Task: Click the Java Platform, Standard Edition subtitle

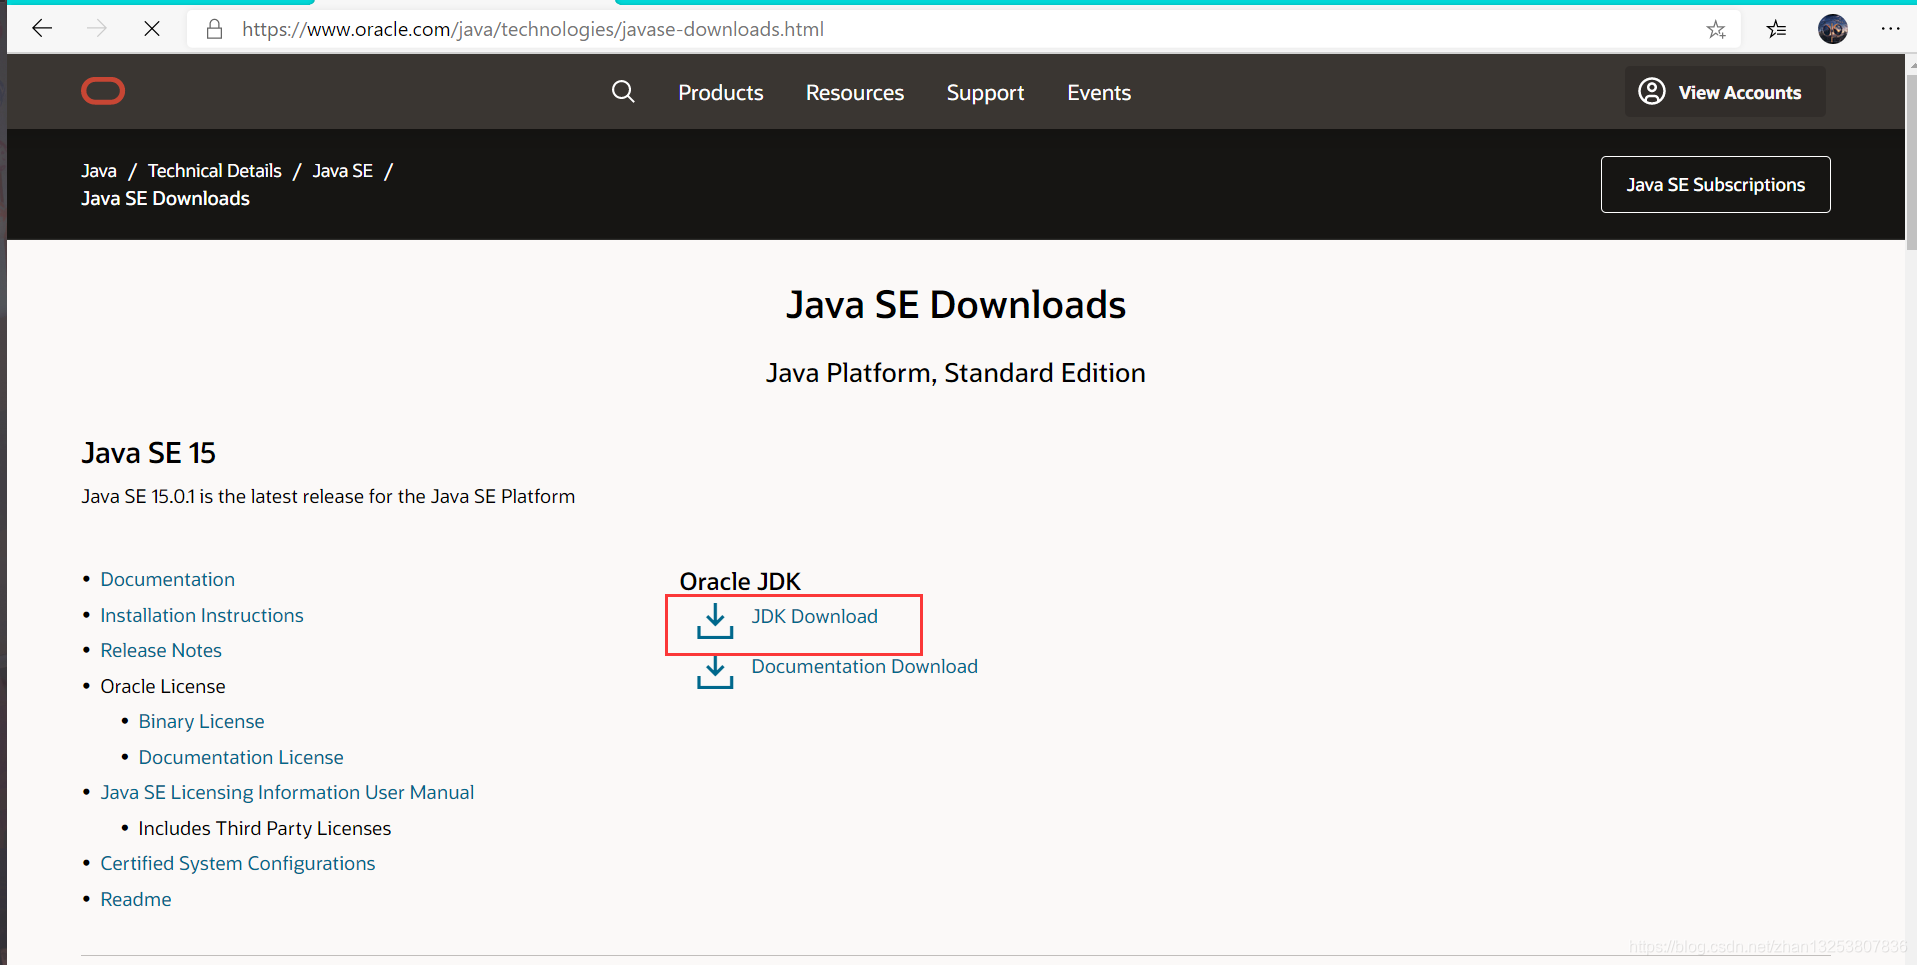Action: (x=956, y=373)
